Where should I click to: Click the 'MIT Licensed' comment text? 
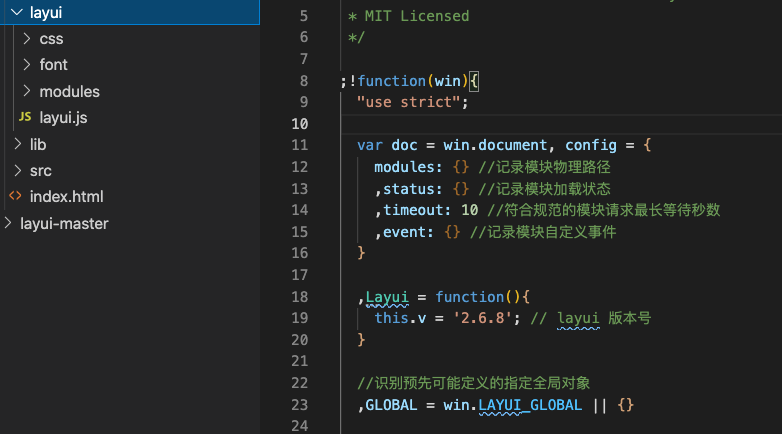click(416, 16)
